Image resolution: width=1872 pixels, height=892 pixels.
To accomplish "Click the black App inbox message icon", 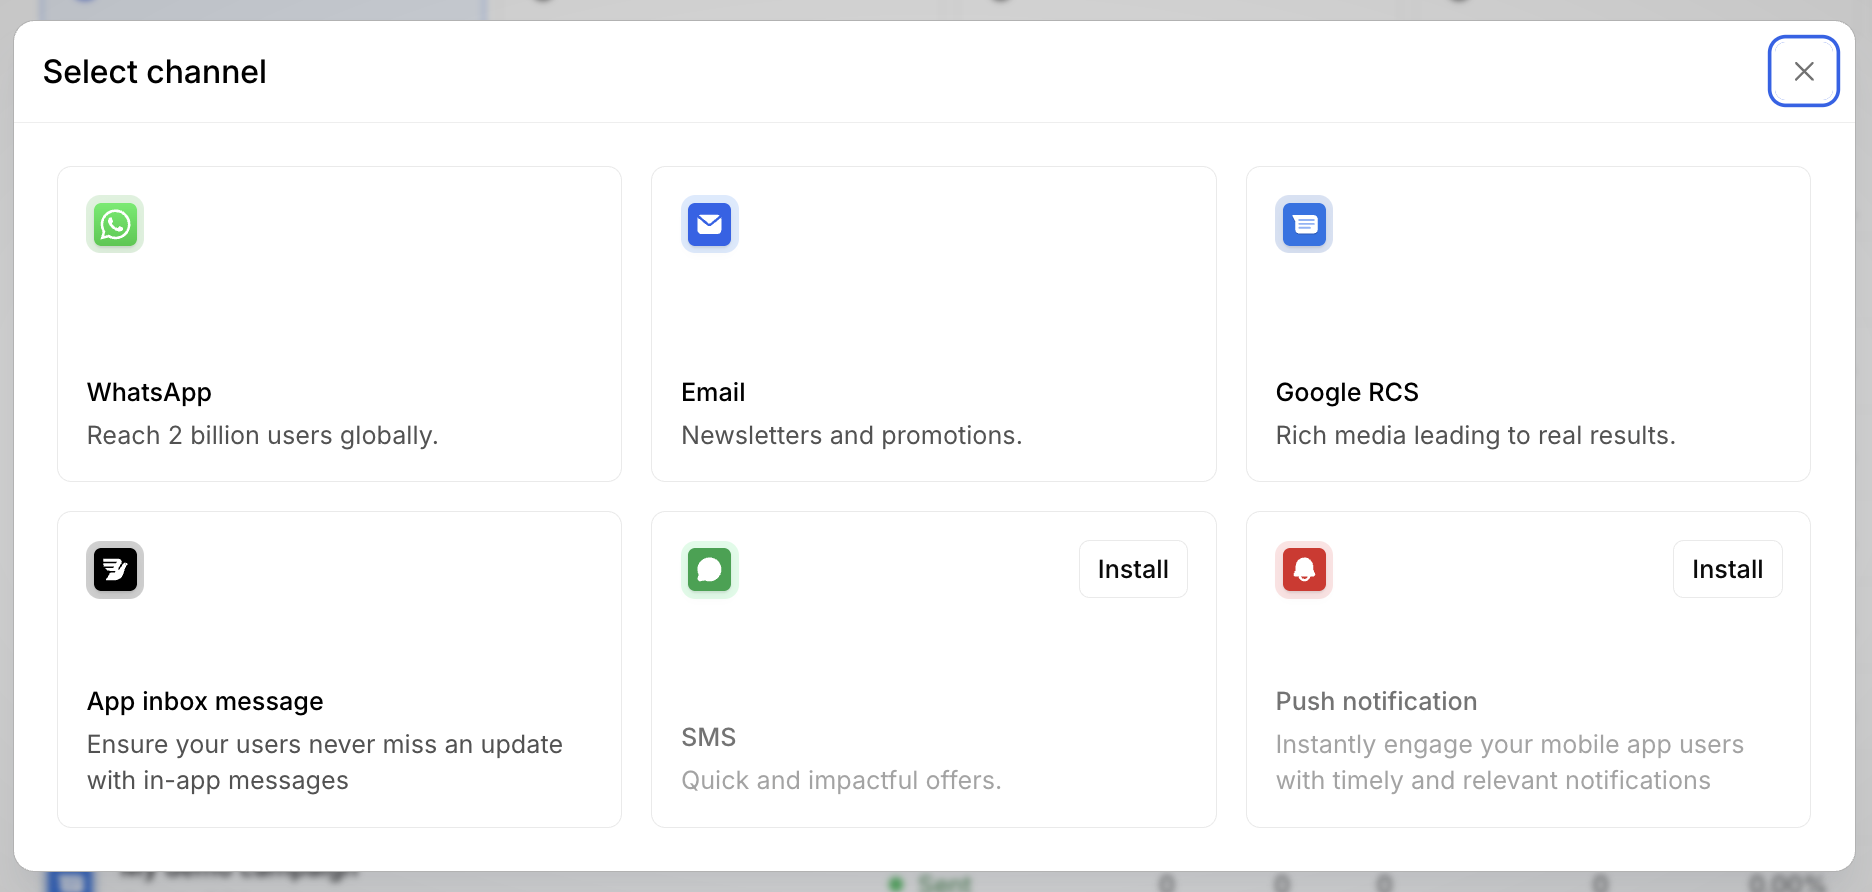I will click(115, 570).
